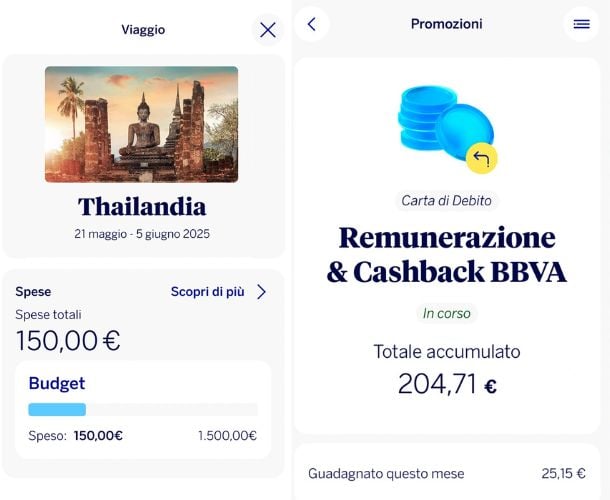Open the Guadagnato questo mese row
Viewport: 610px width, 500px height.
click(x=446, y=473)
